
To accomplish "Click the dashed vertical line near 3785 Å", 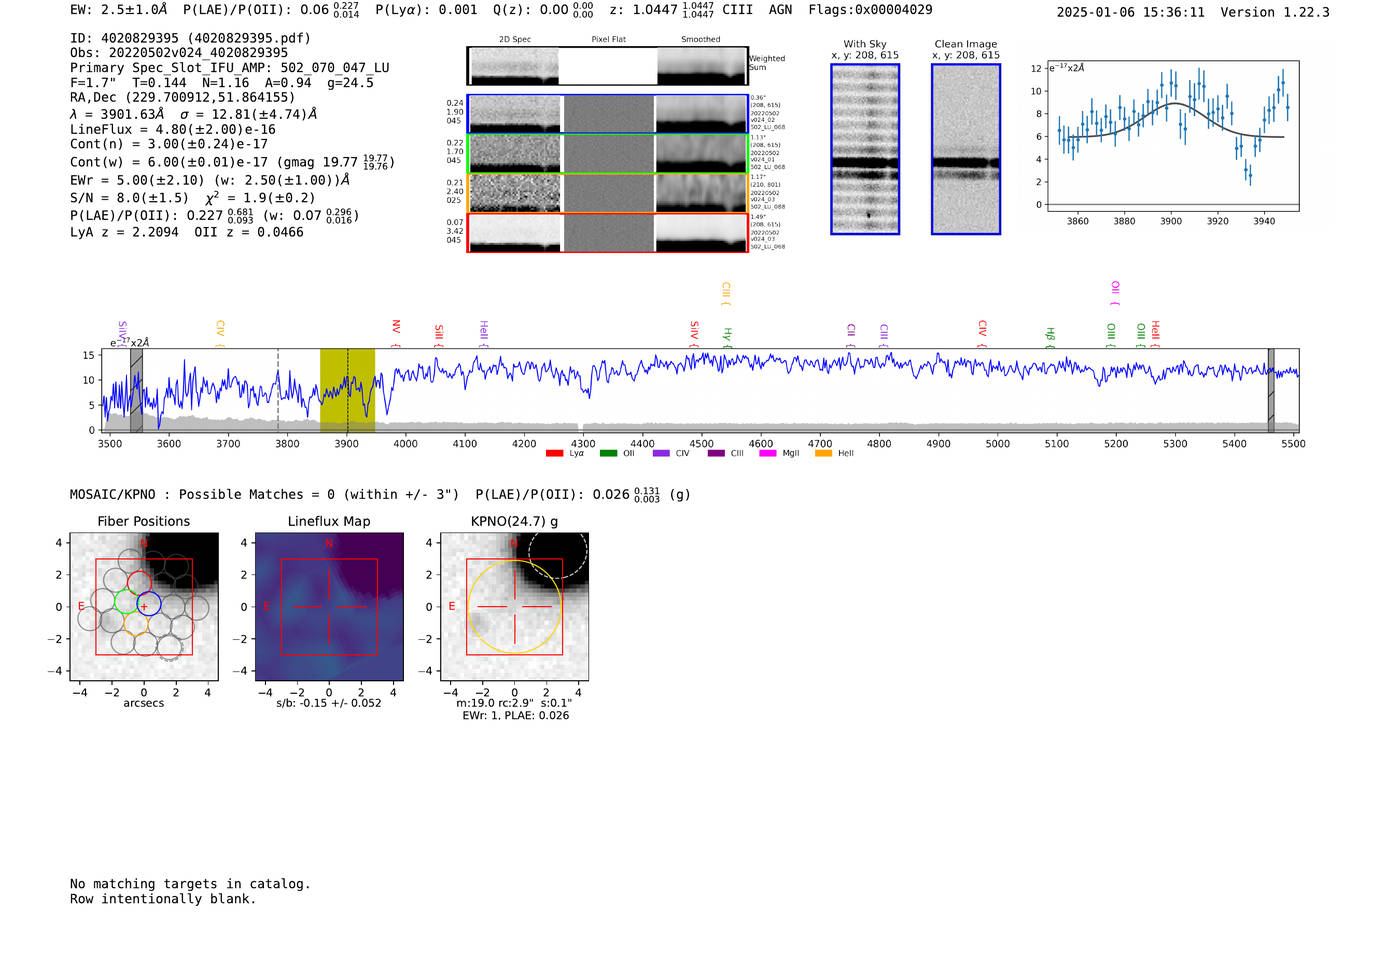I will pos(278,391).
